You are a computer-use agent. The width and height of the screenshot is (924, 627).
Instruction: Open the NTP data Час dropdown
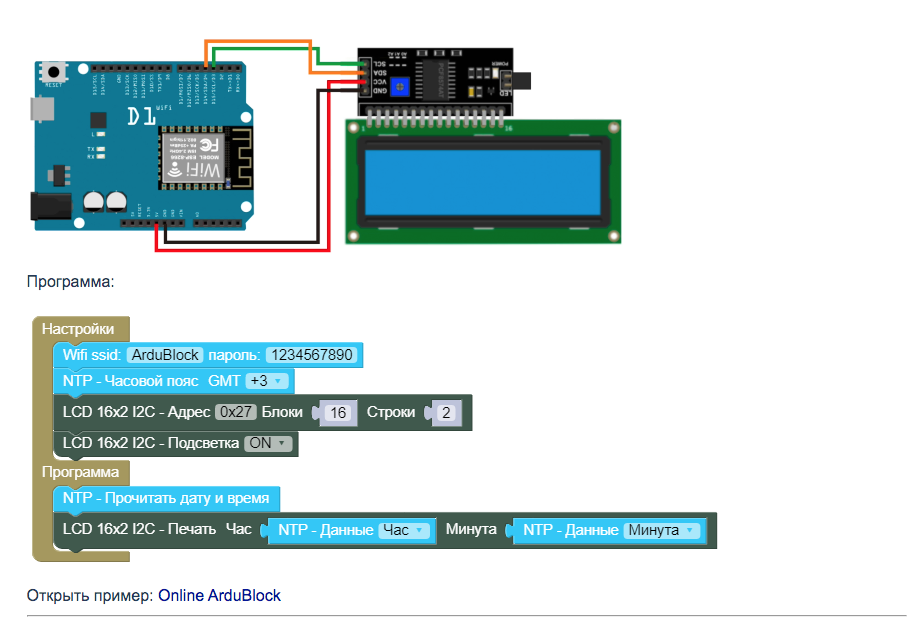click(x=404, y=530)
